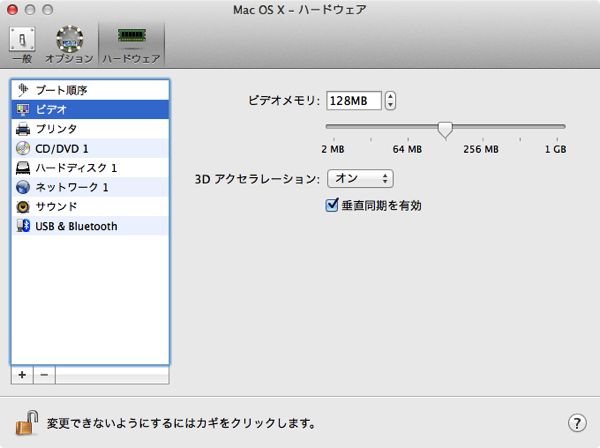Image resolution: width=600 pixels, height=448 pixels.
Task: Click the video memory slider thumb
Action: coord(445,130)
